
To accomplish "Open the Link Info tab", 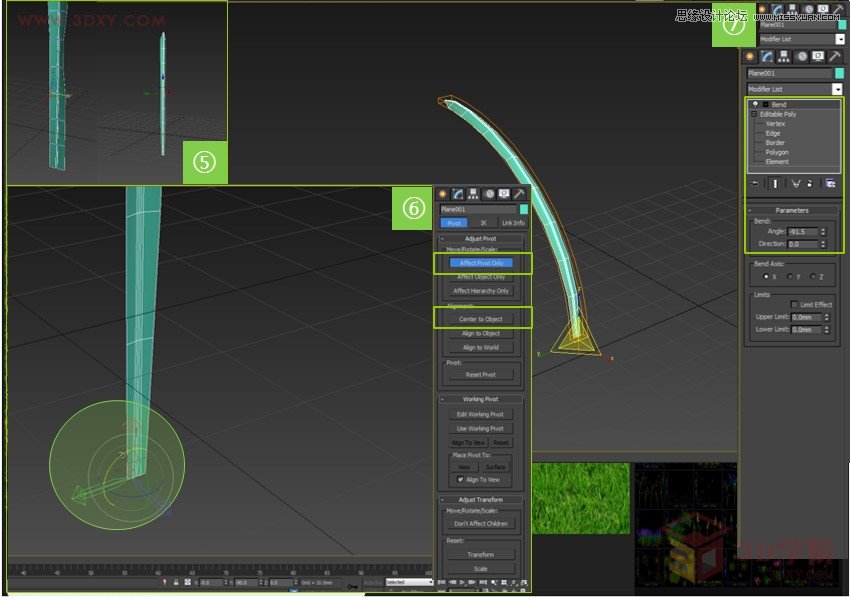I will [x=514, y=222].
